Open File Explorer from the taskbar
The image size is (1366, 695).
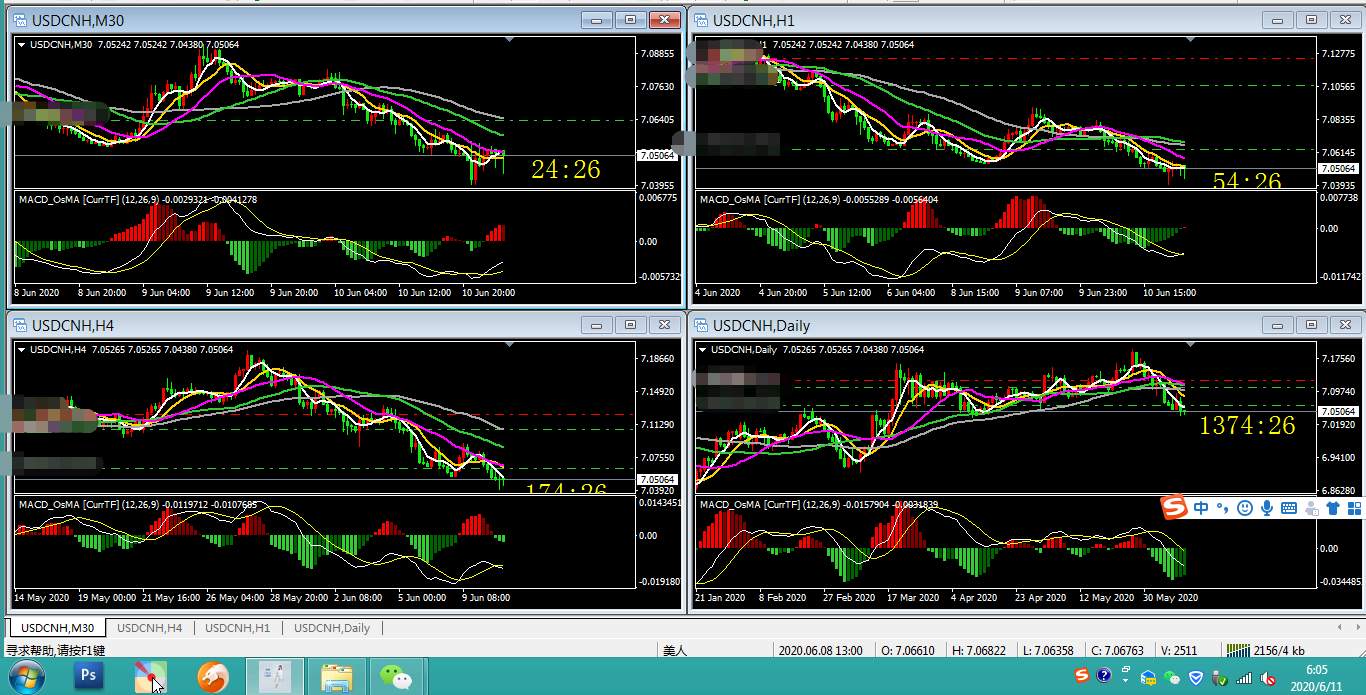click(336, 677)
